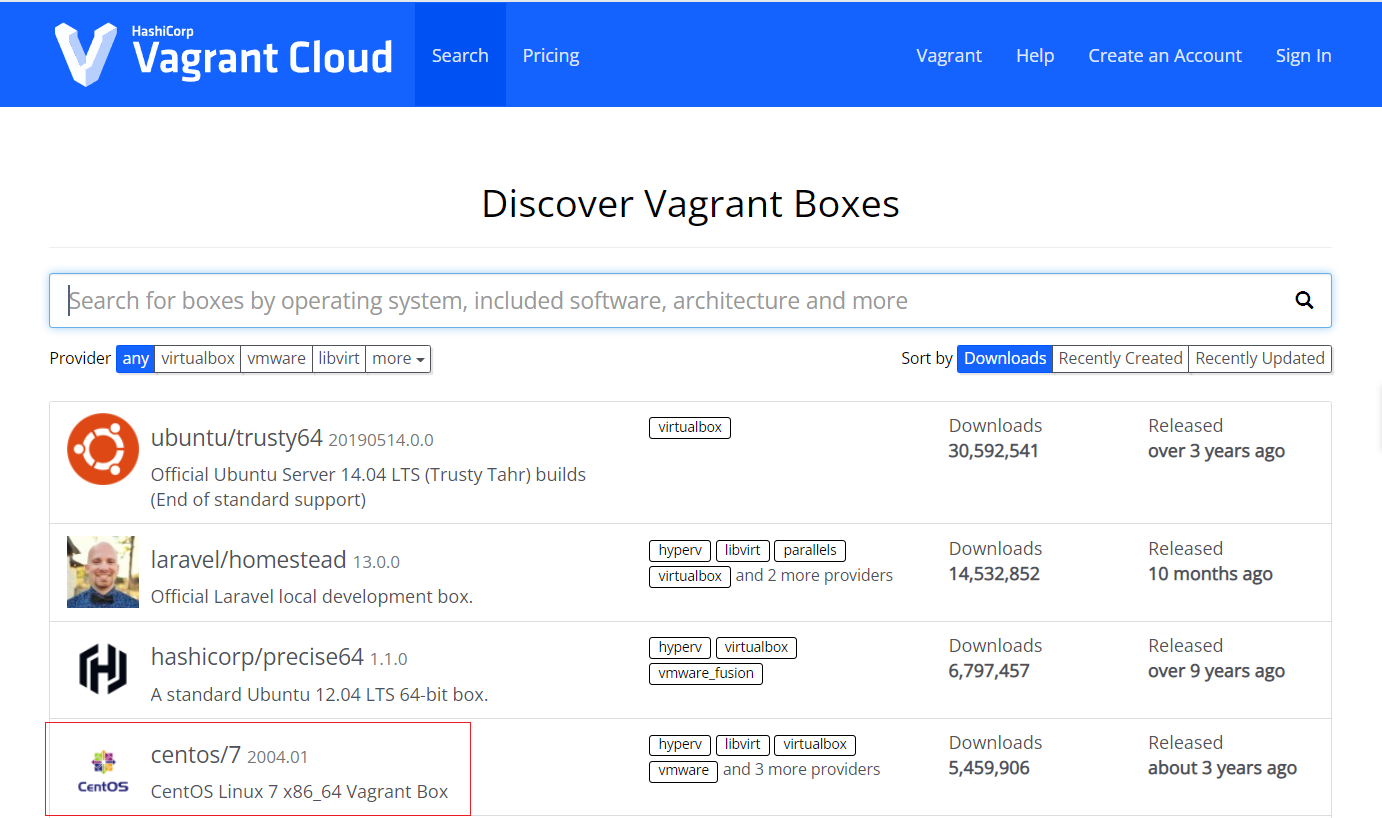Open the hashicorp/precise64 box title

point(257,657)
